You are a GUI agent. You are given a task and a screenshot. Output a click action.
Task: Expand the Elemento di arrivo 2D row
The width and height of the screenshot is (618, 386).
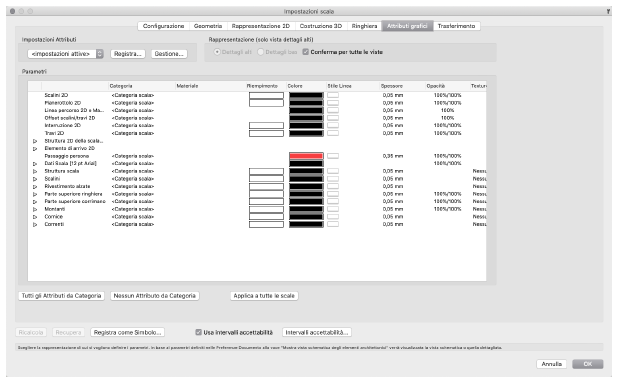35,149
